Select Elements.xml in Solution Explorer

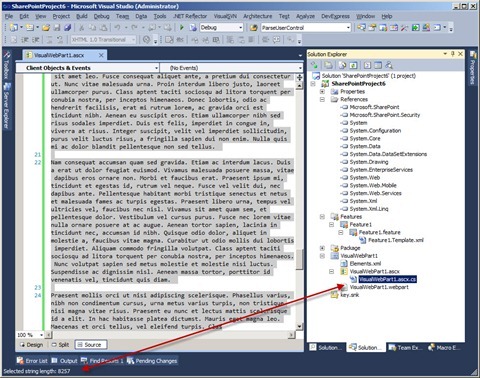(x=365, y=263)
